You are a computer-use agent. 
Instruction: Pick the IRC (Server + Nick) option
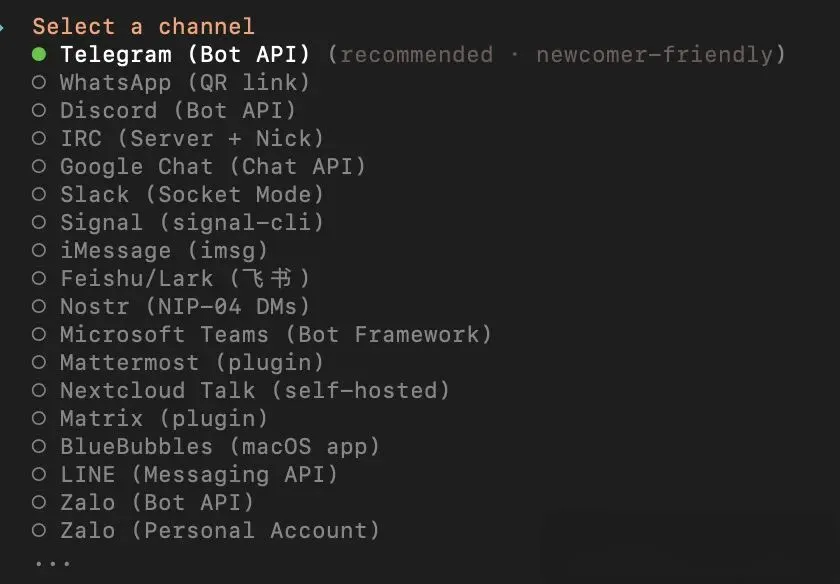click(39, 138)
